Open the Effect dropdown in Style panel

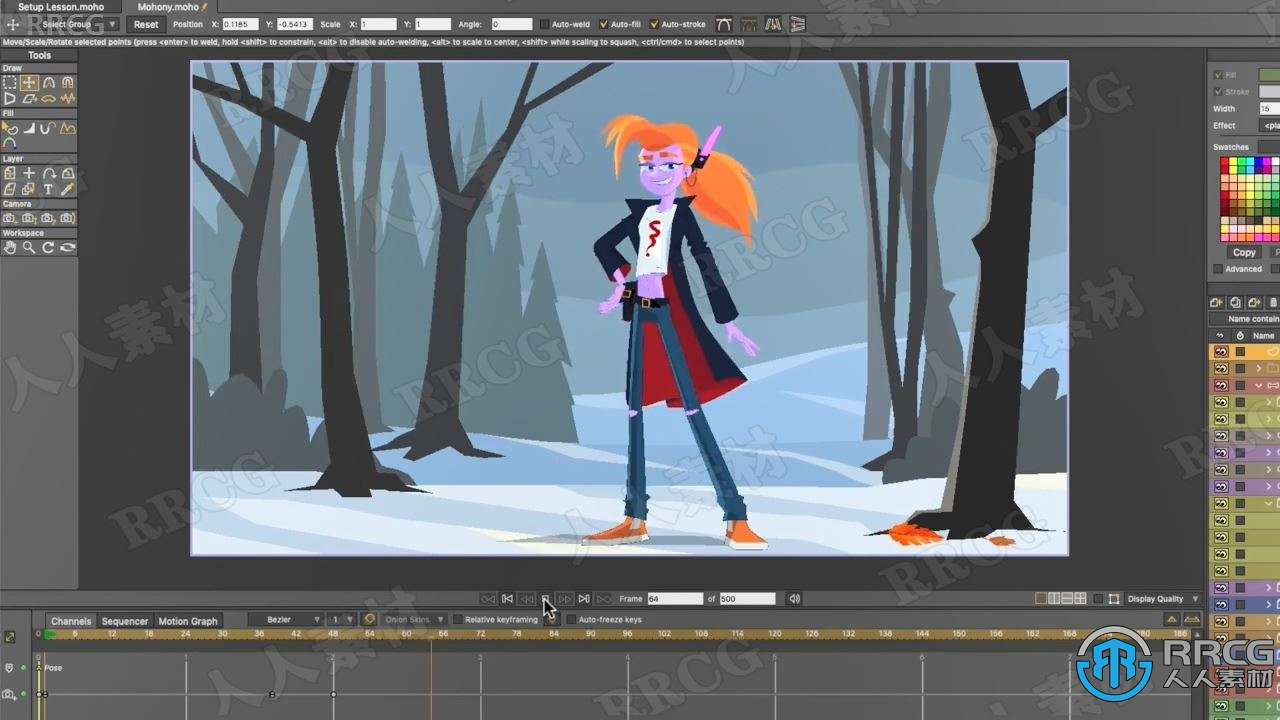1269,126
